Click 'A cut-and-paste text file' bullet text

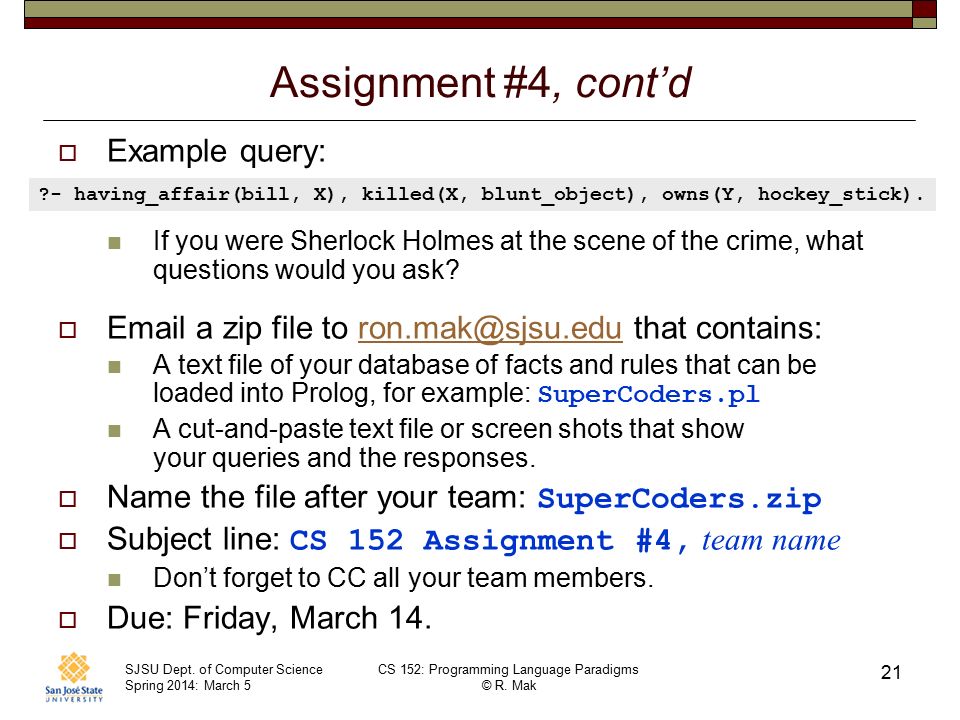[448, 443]
